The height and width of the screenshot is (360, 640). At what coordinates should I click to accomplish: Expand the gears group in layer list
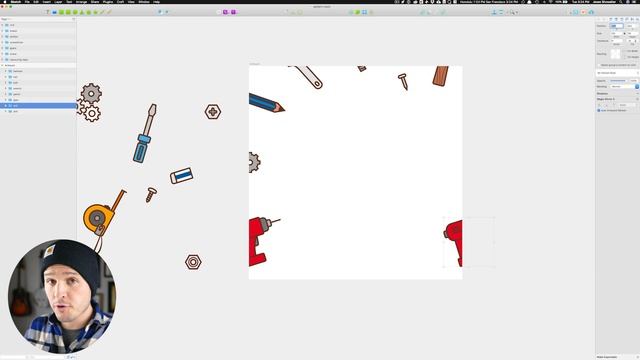coord(2,48)
